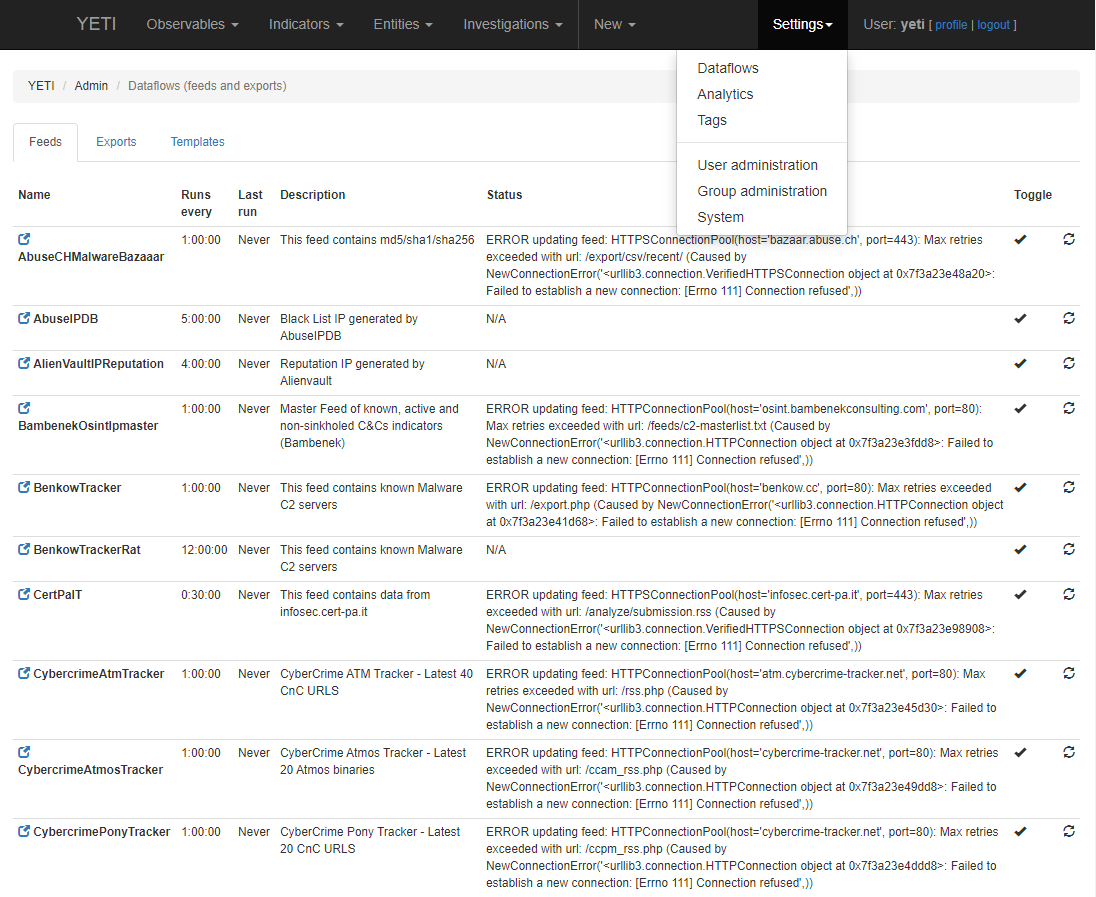Open the AbuseIPDB feed name

66,319
